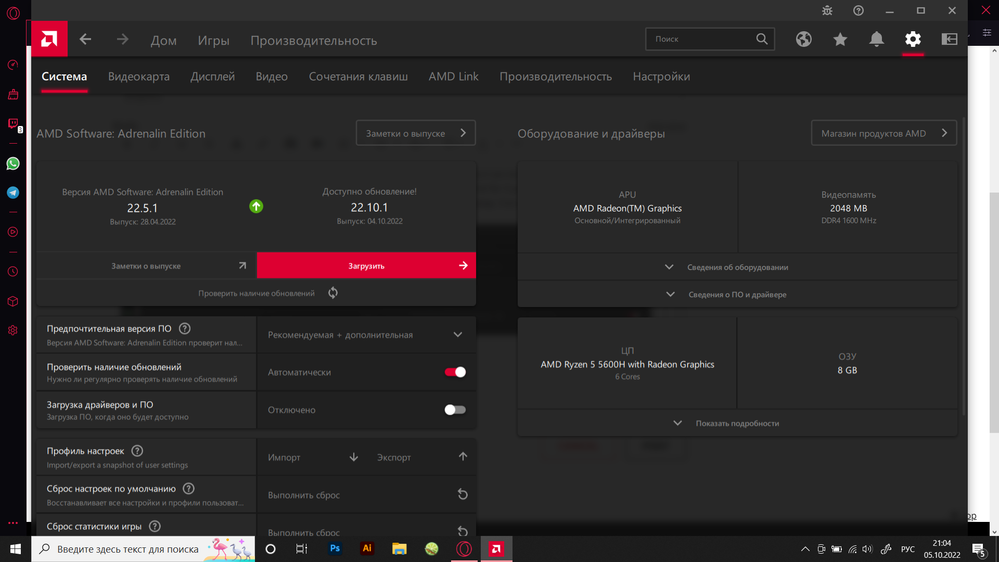999x562 pixels.
Task: Show help for Предпочтительная версия ПО
Action: click(x=185, y=329)
